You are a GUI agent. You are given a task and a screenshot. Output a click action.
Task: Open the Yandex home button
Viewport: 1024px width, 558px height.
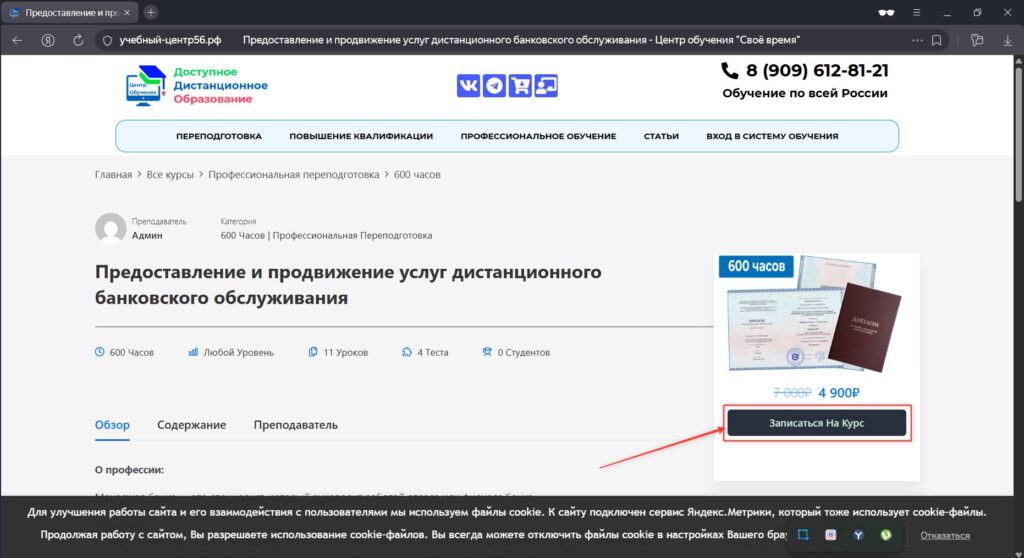click(x=48, y=40)
